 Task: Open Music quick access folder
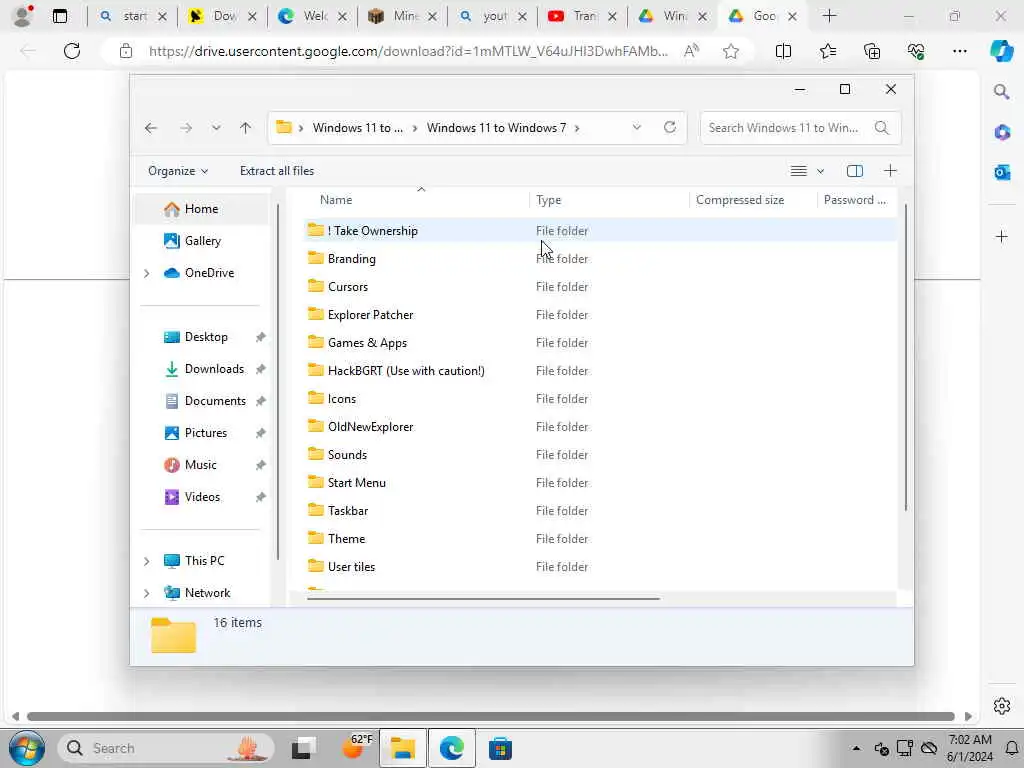click(202, 465)
